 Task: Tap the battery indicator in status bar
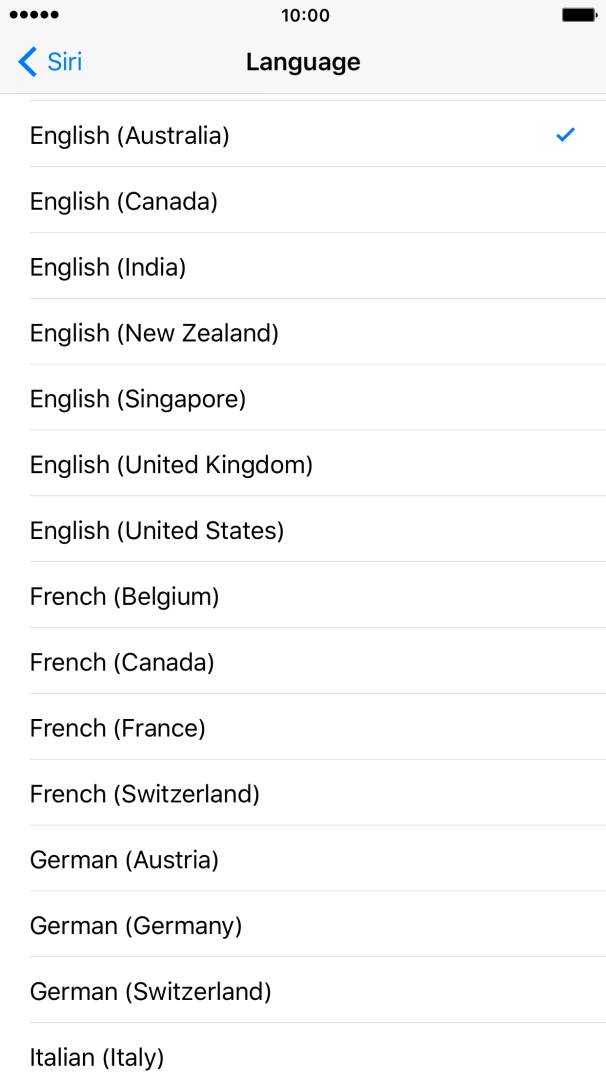[x=578, y=14]
